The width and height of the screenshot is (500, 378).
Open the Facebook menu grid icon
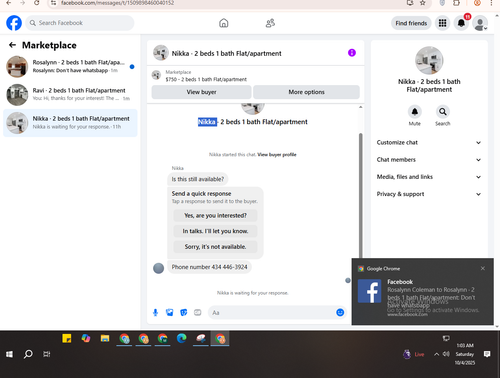(x=442, y=23)
